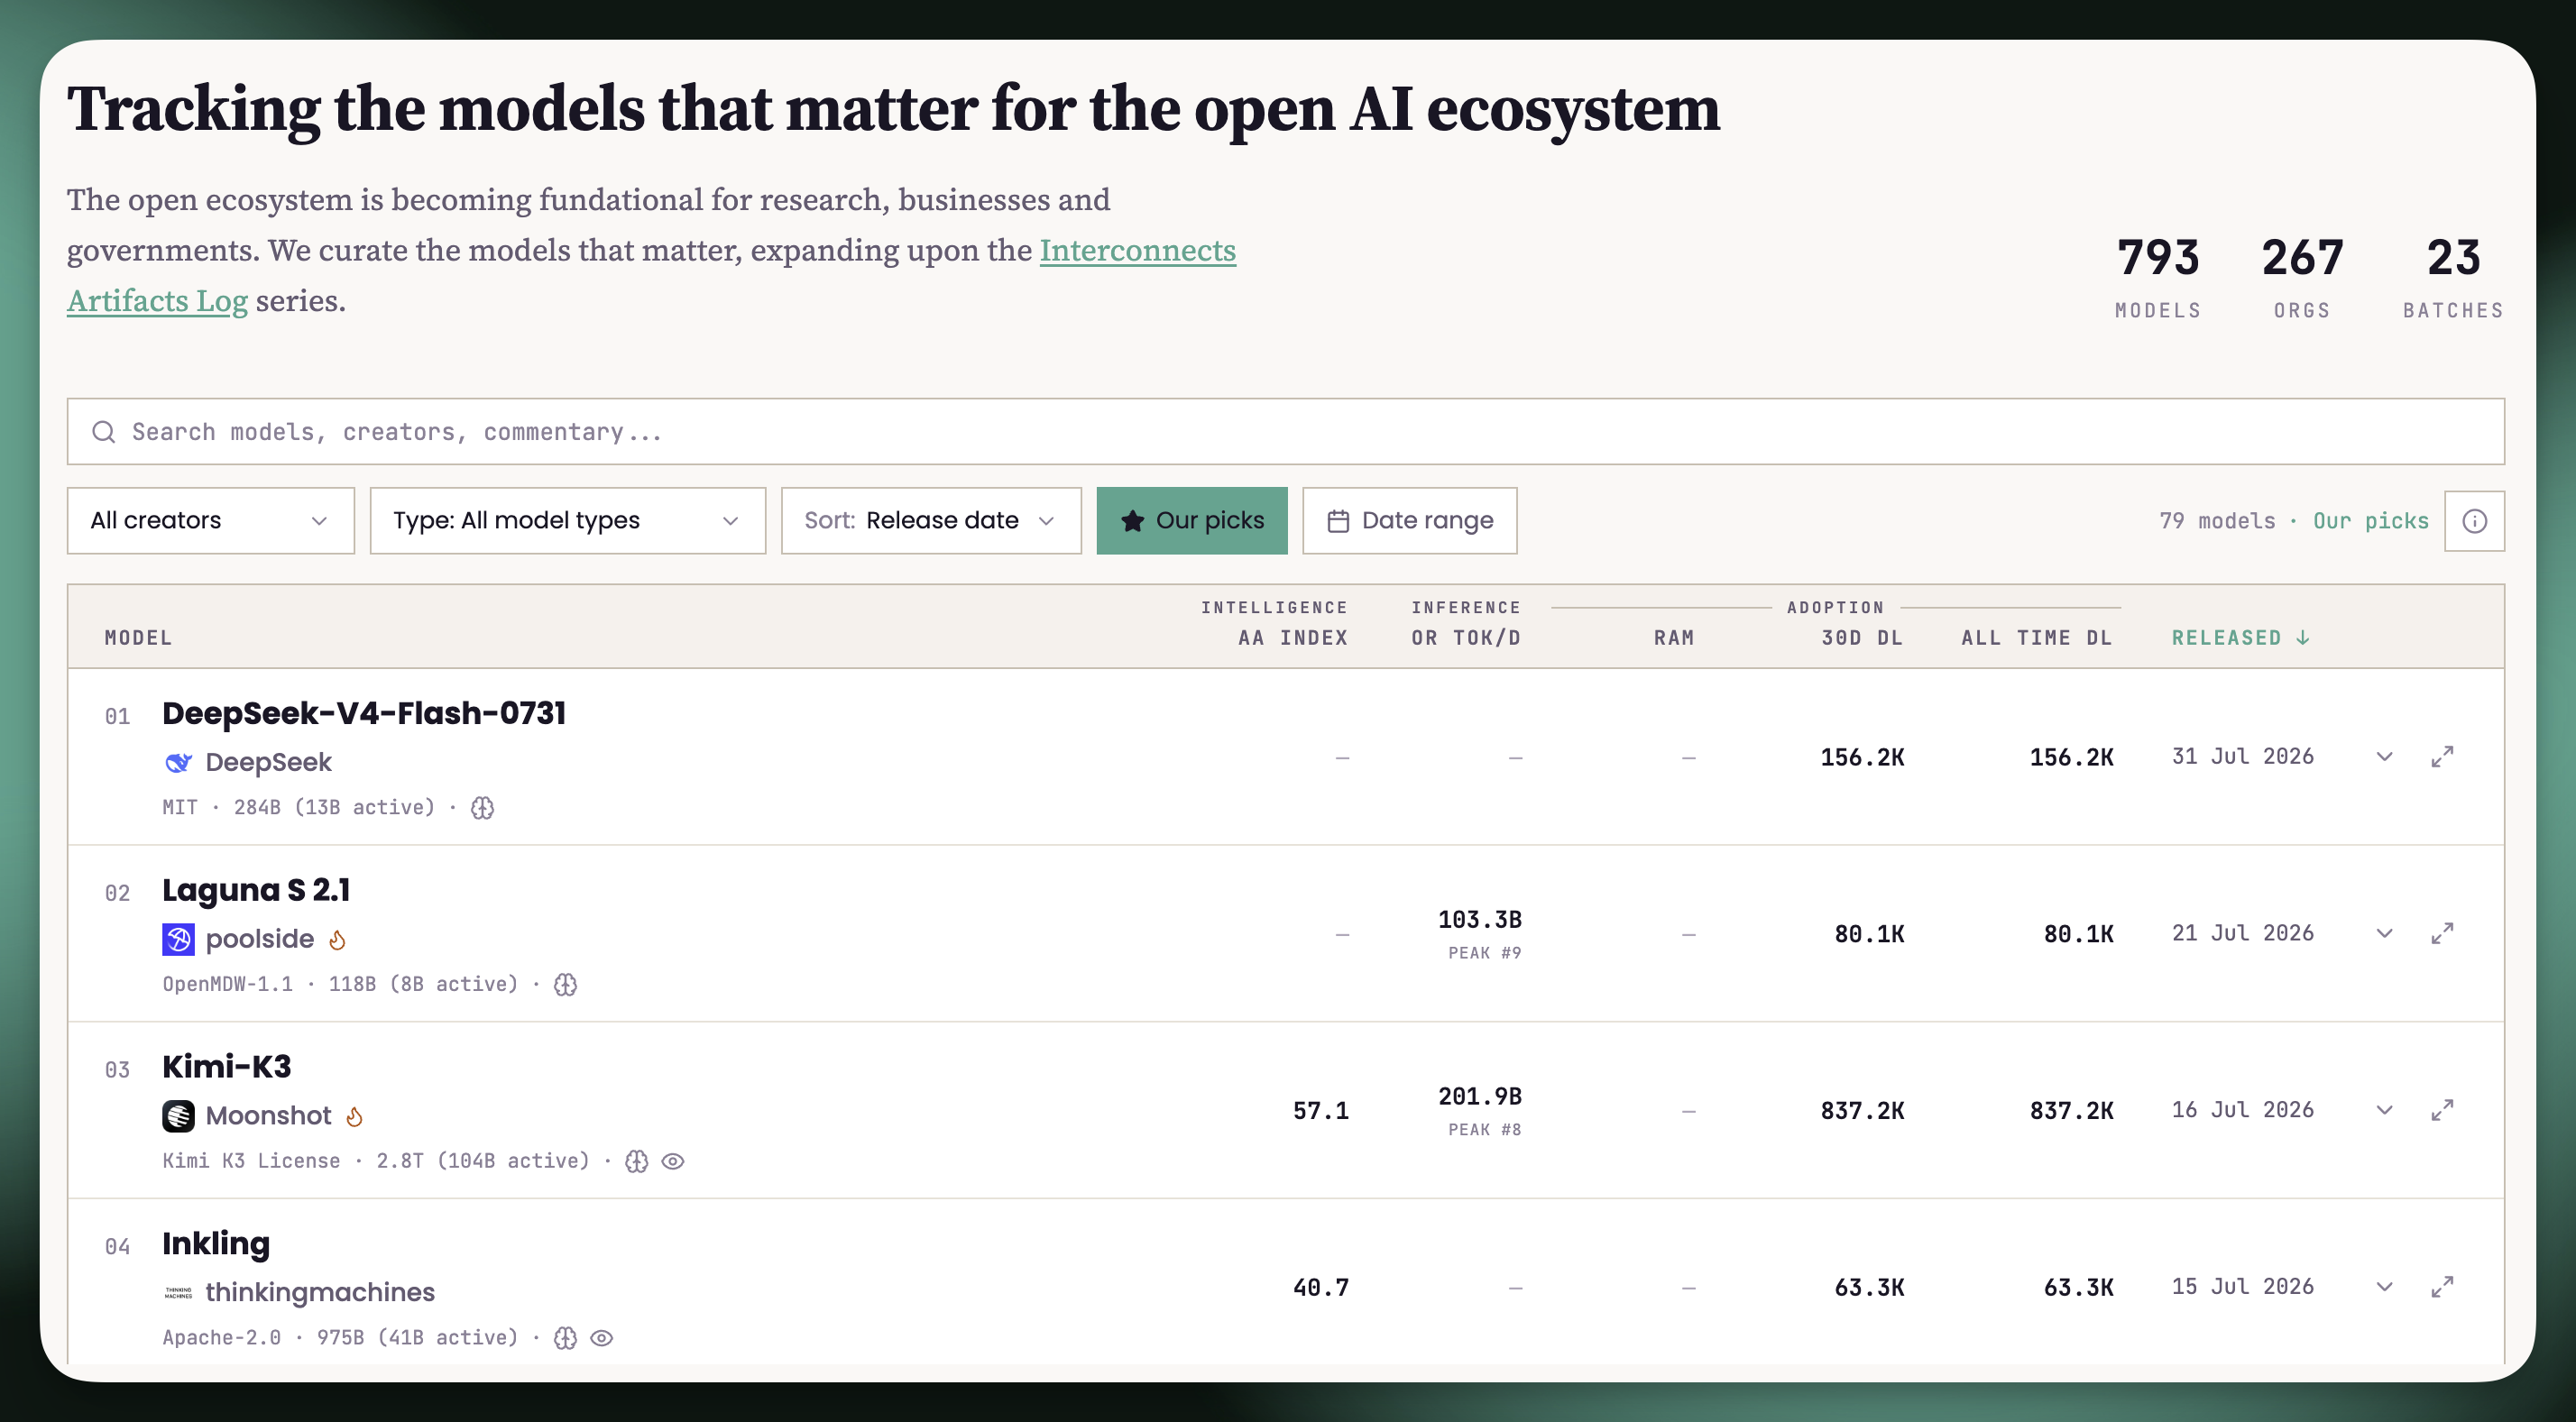Open Type: All model types dropdown
Viewport: 2576px width, 1422px height.
568,521
